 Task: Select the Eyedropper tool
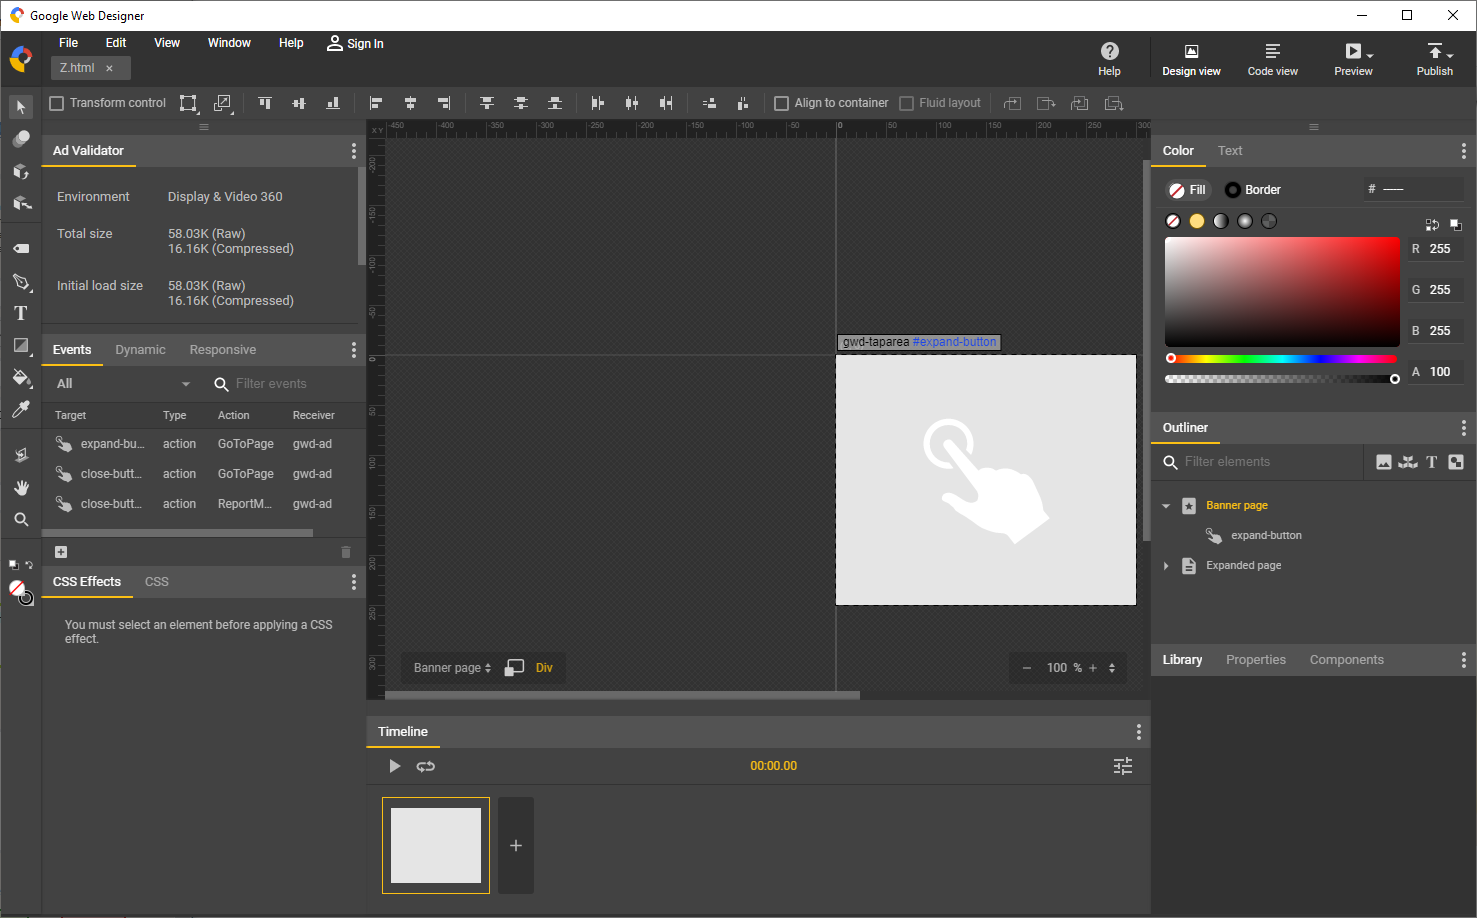(21, 409)
